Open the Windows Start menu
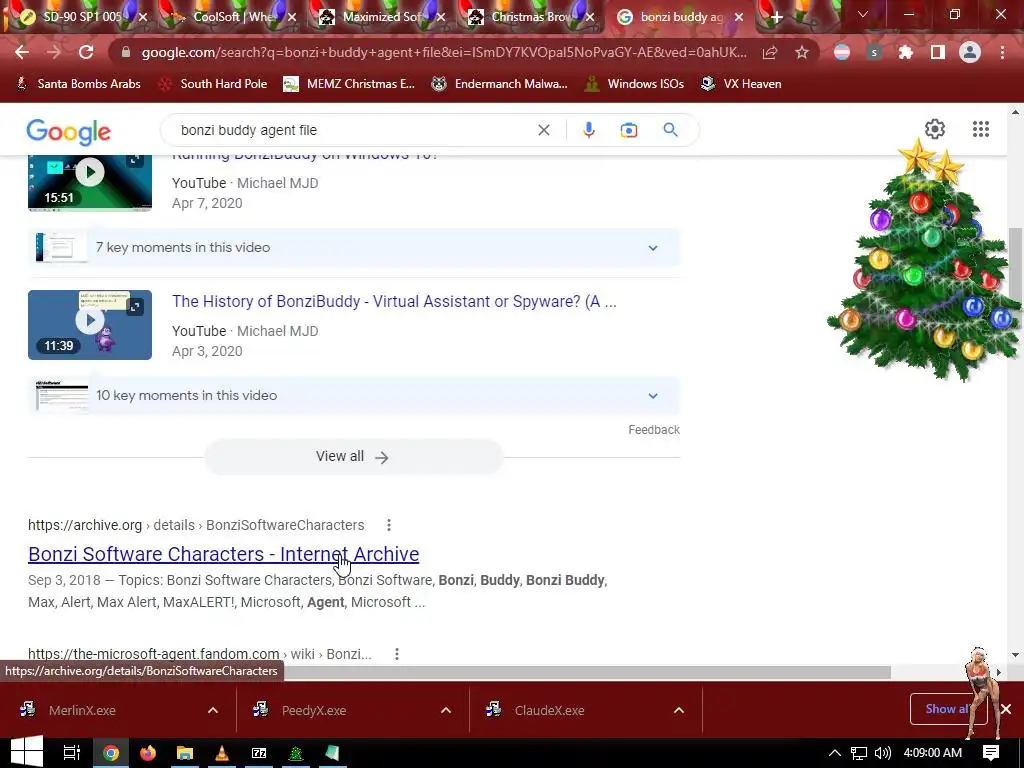This screenshot has width=1024, height=768. point(27,753)
